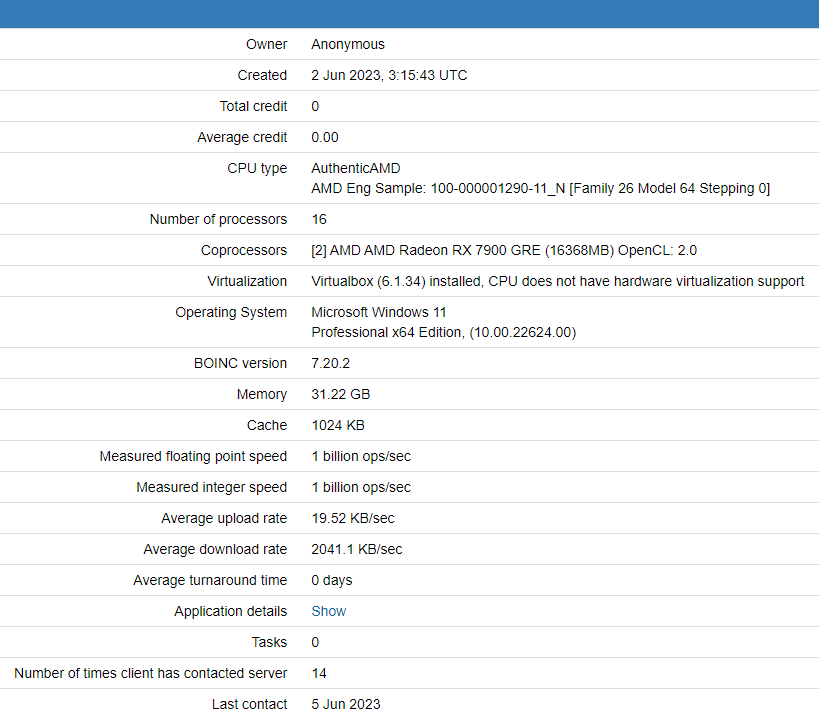Click the download rate 2041.1 KB/sec

356,549
